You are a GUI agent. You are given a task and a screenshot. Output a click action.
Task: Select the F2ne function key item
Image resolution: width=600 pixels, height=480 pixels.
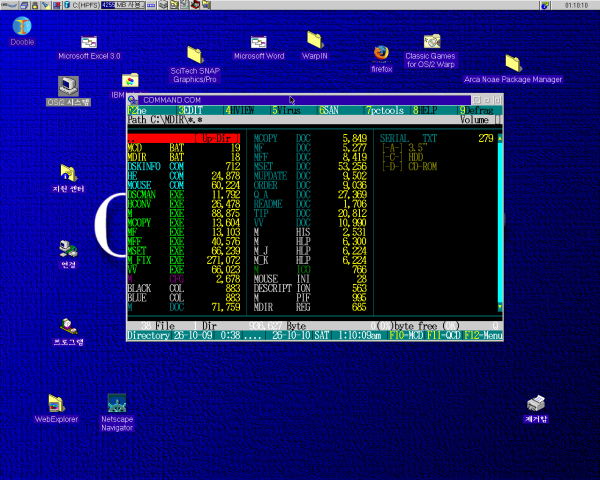tap(137, 111)
